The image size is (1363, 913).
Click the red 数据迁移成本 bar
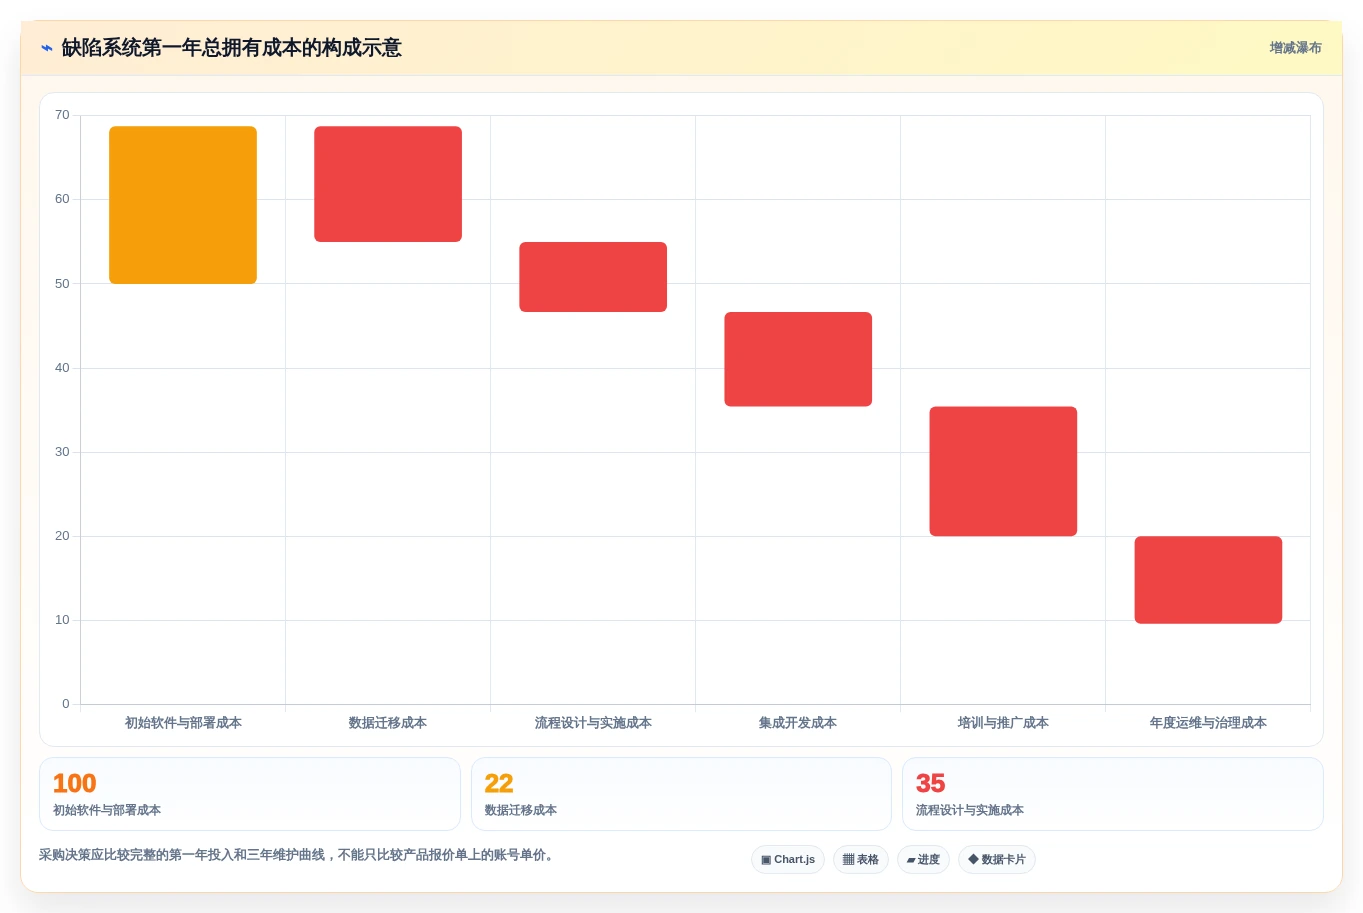(x=388, y=184)
